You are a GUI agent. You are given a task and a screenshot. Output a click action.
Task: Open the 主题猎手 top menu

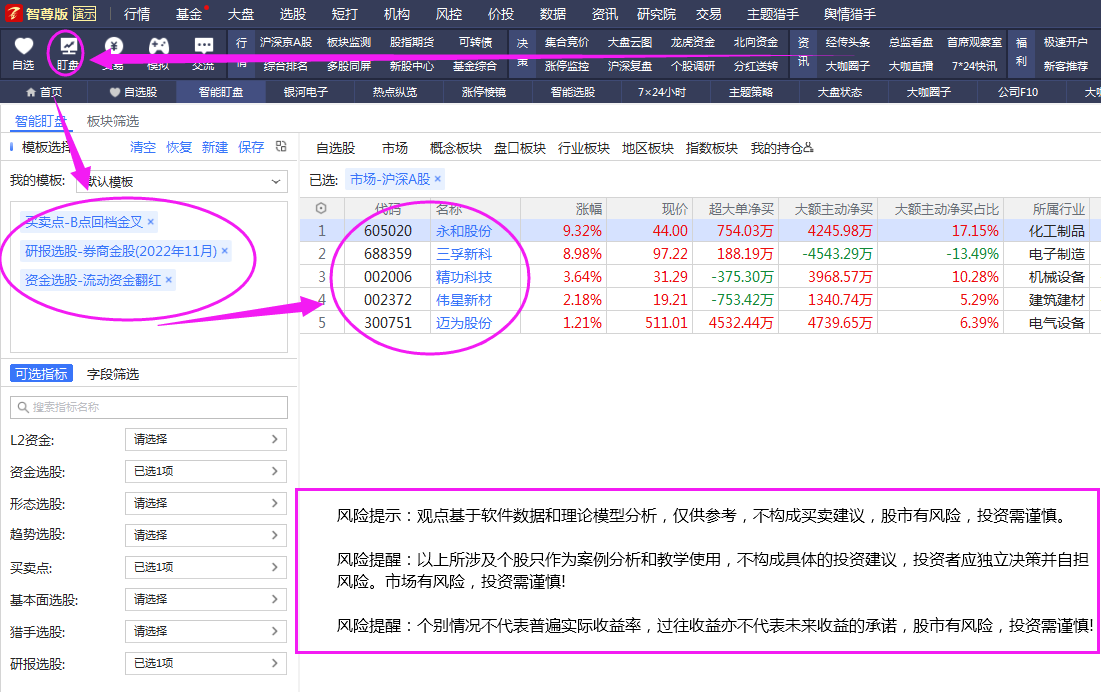click(773, 14)
